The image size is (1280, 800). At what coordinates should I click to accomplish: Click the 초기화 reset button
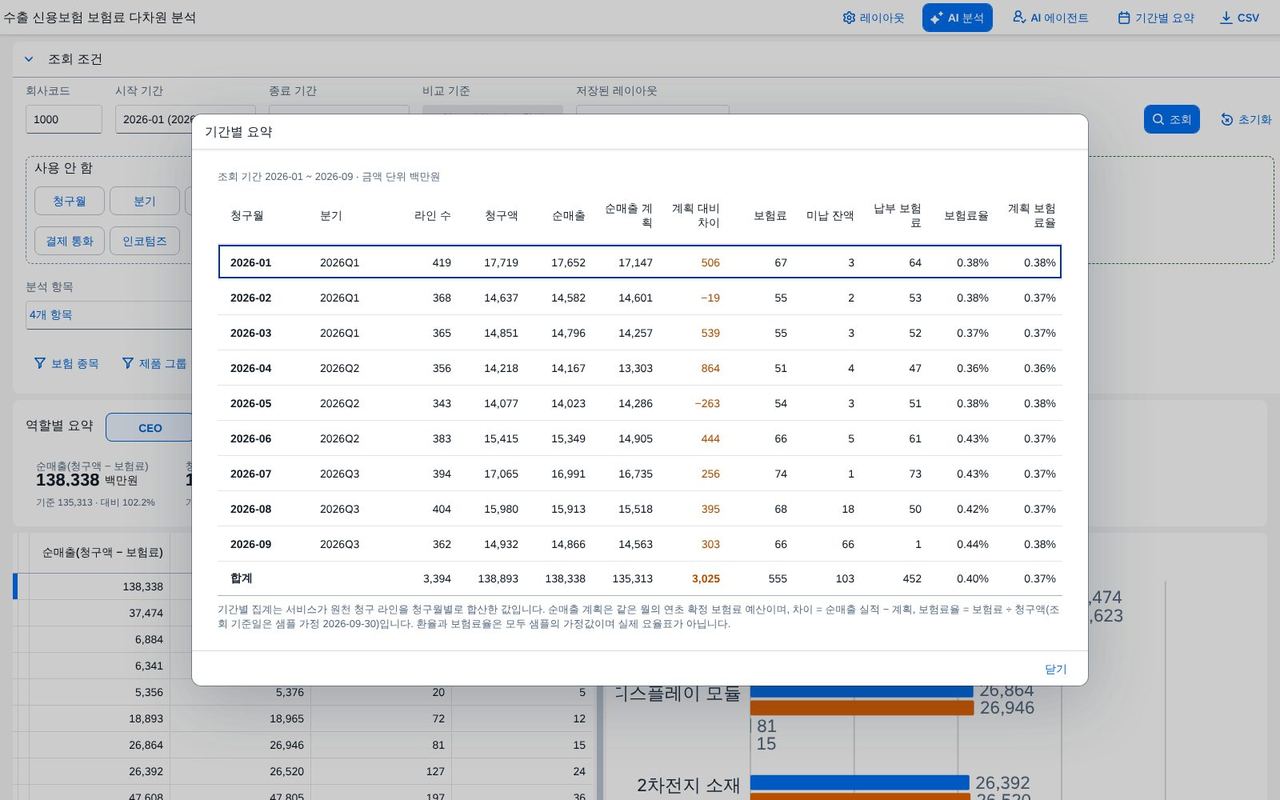tap(1246, 119)
